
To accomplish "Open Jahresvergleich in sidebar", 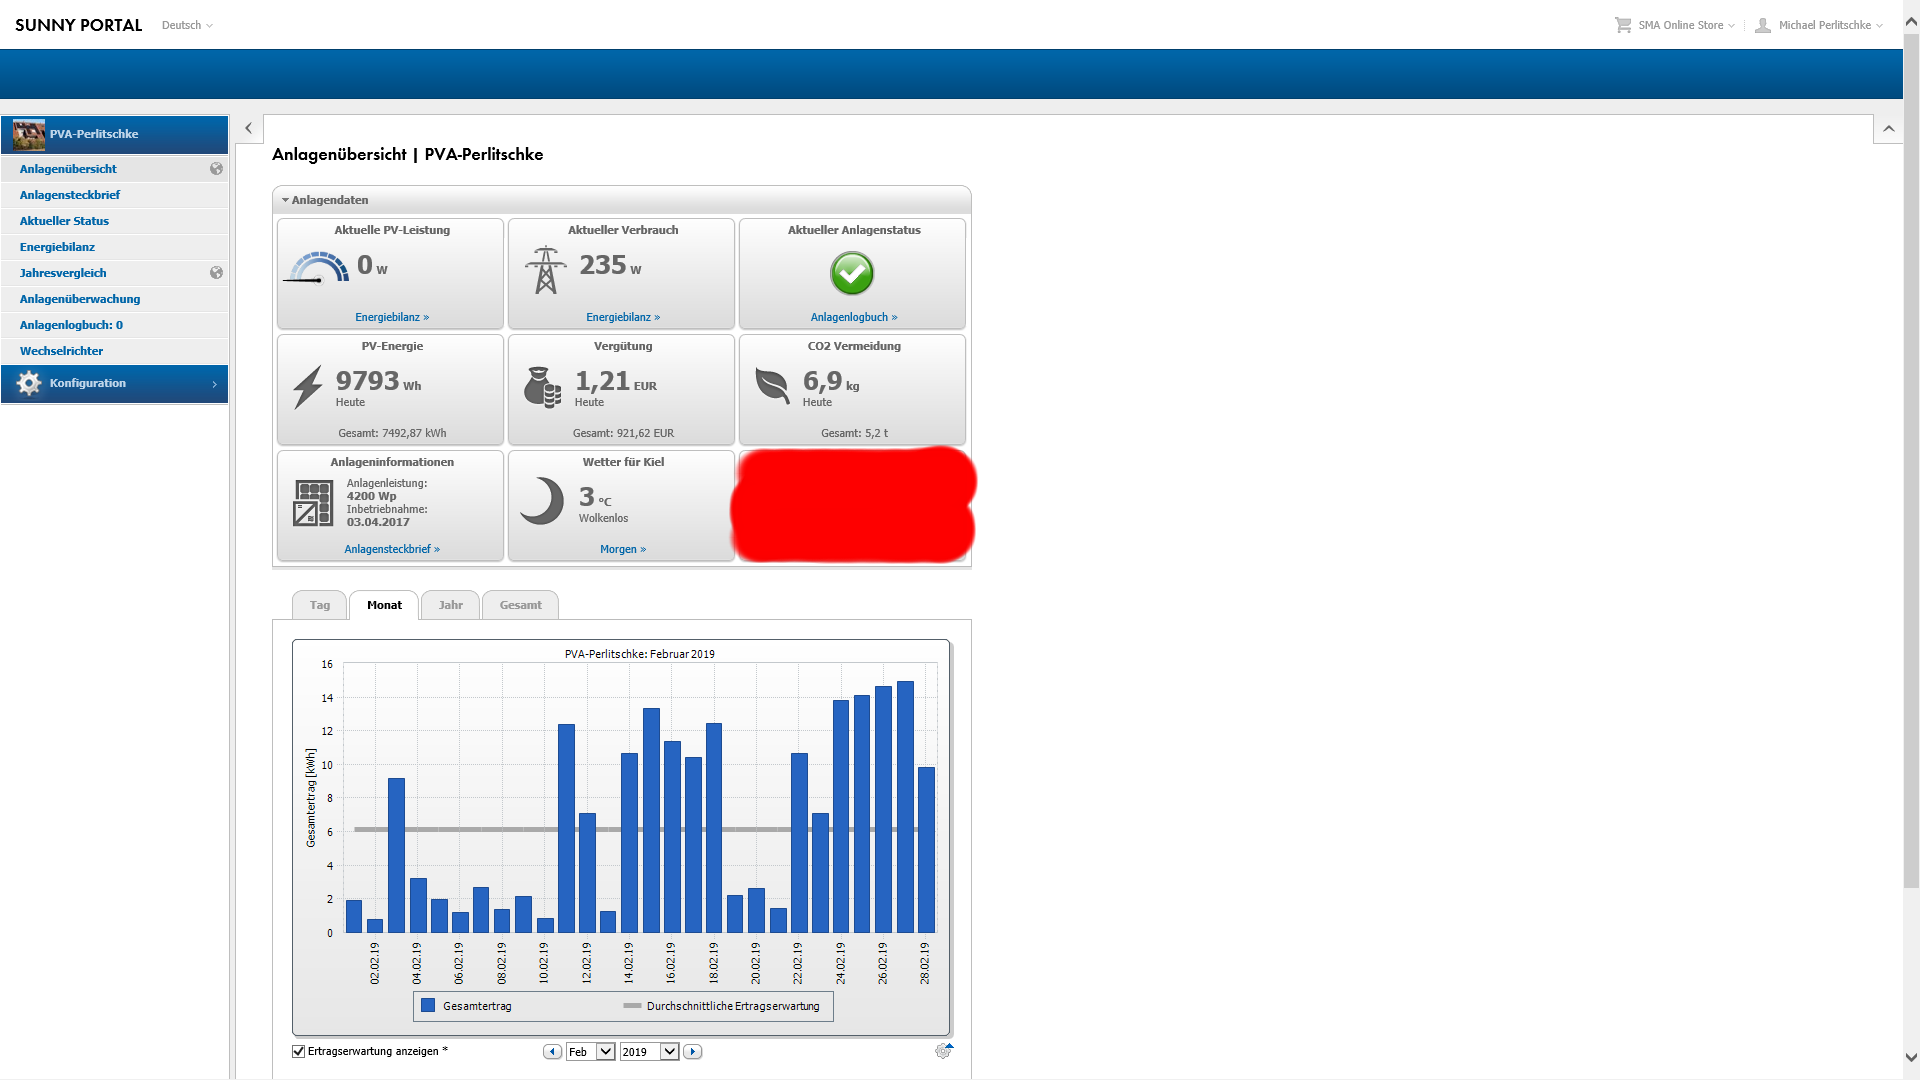I will (63, 273).
